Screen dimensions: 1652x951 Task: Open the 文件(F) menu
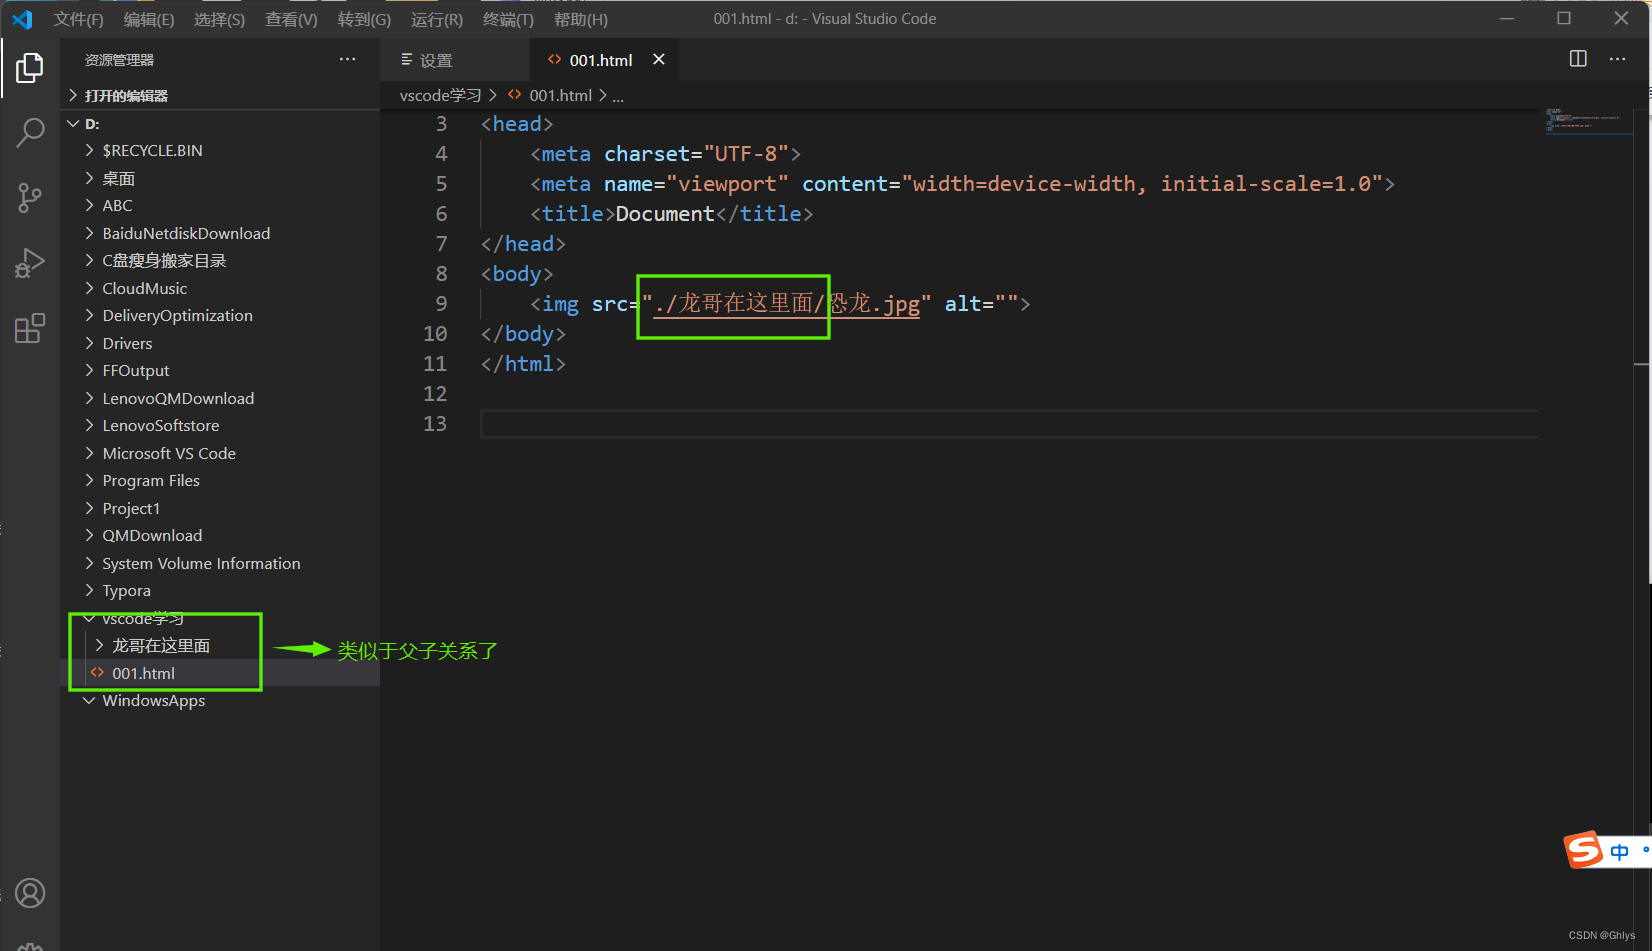click(78, 19)
